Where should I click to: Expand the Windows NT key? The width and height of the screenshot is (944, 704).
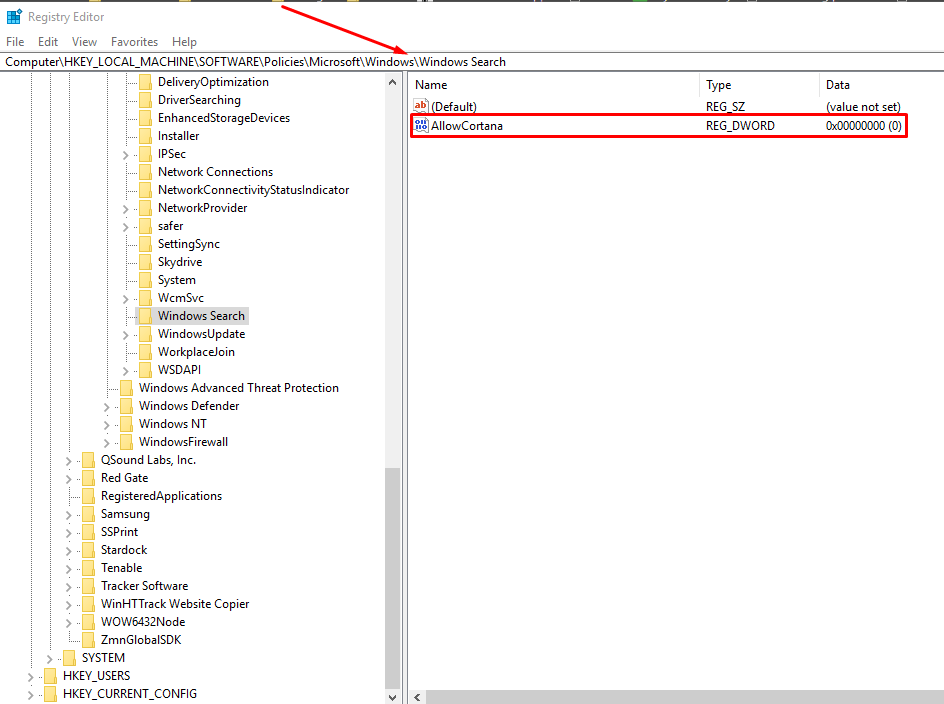tap(107, 425)
